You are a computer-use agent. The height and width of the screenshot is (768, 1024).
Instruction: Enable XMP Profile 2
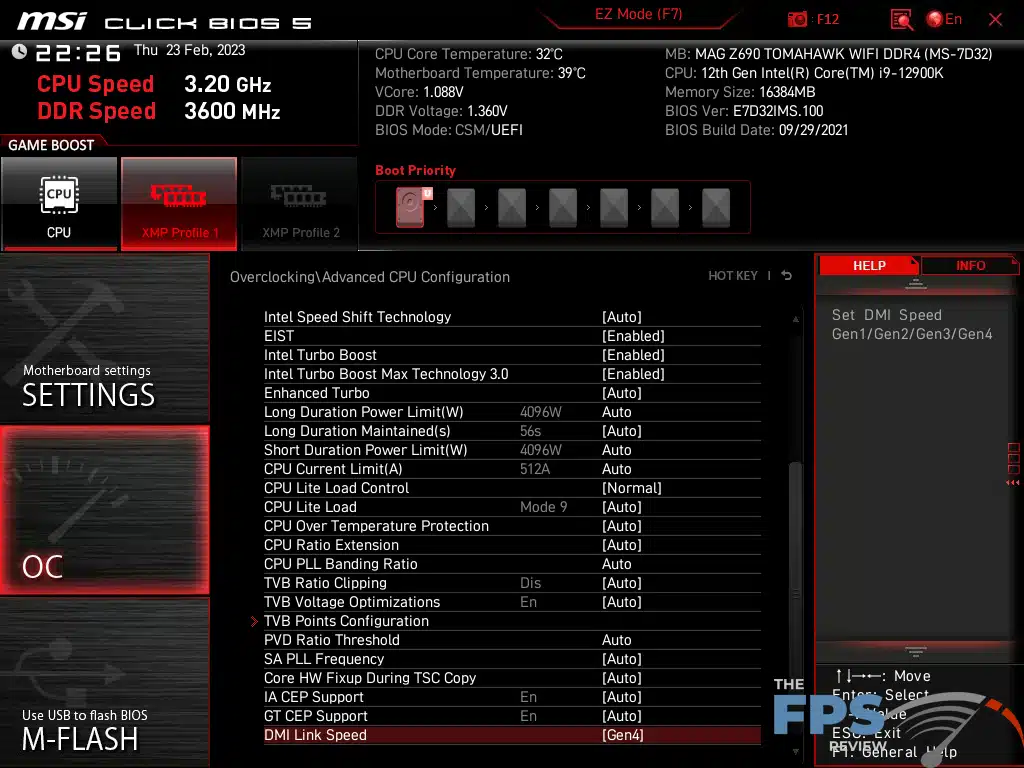(x=300, y=204)
